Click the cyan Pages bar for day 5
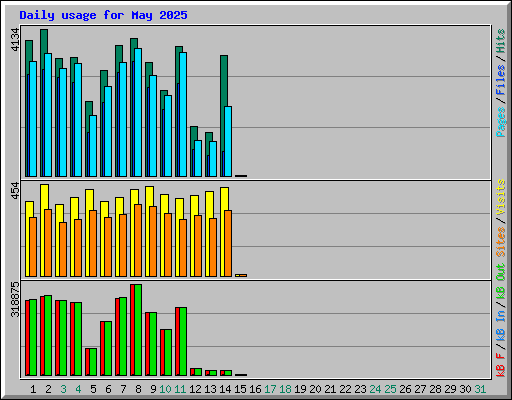This screenshot has width=512, height=400. coord(93,146)
